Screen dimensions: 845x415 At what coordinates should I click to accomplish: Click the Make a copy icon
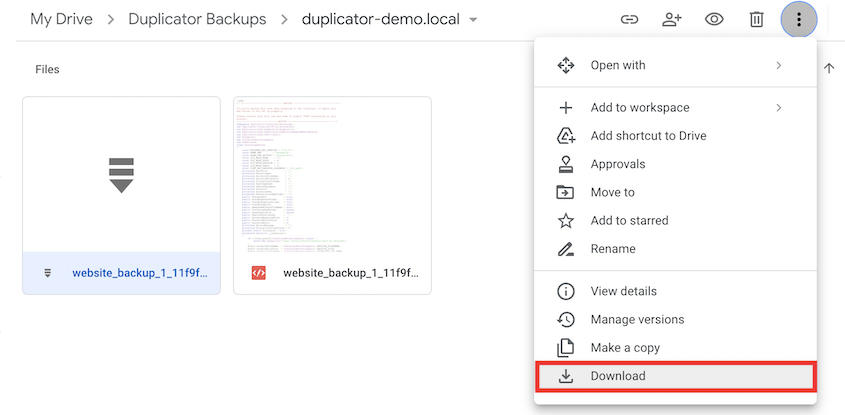coord(565,348)
